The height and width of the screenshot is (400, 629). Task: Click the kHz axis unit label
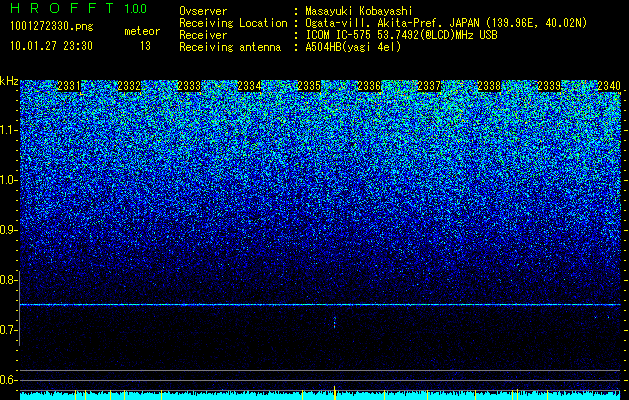coord(9,81)
